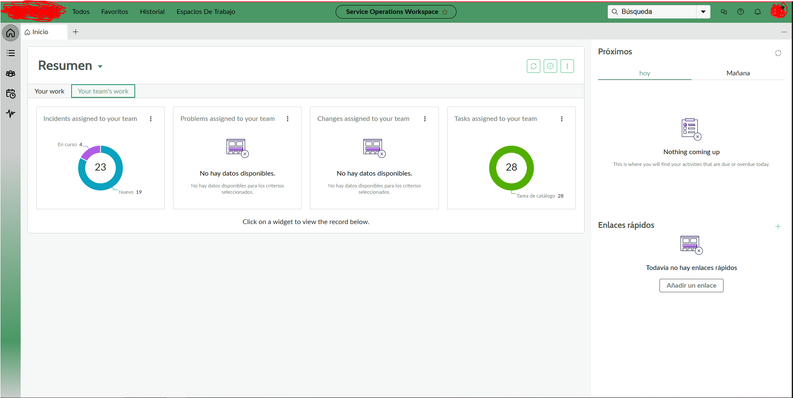Open the Espacios De Trabajo menu
This screenshot has height=398, width=793.
pos(206,12)
